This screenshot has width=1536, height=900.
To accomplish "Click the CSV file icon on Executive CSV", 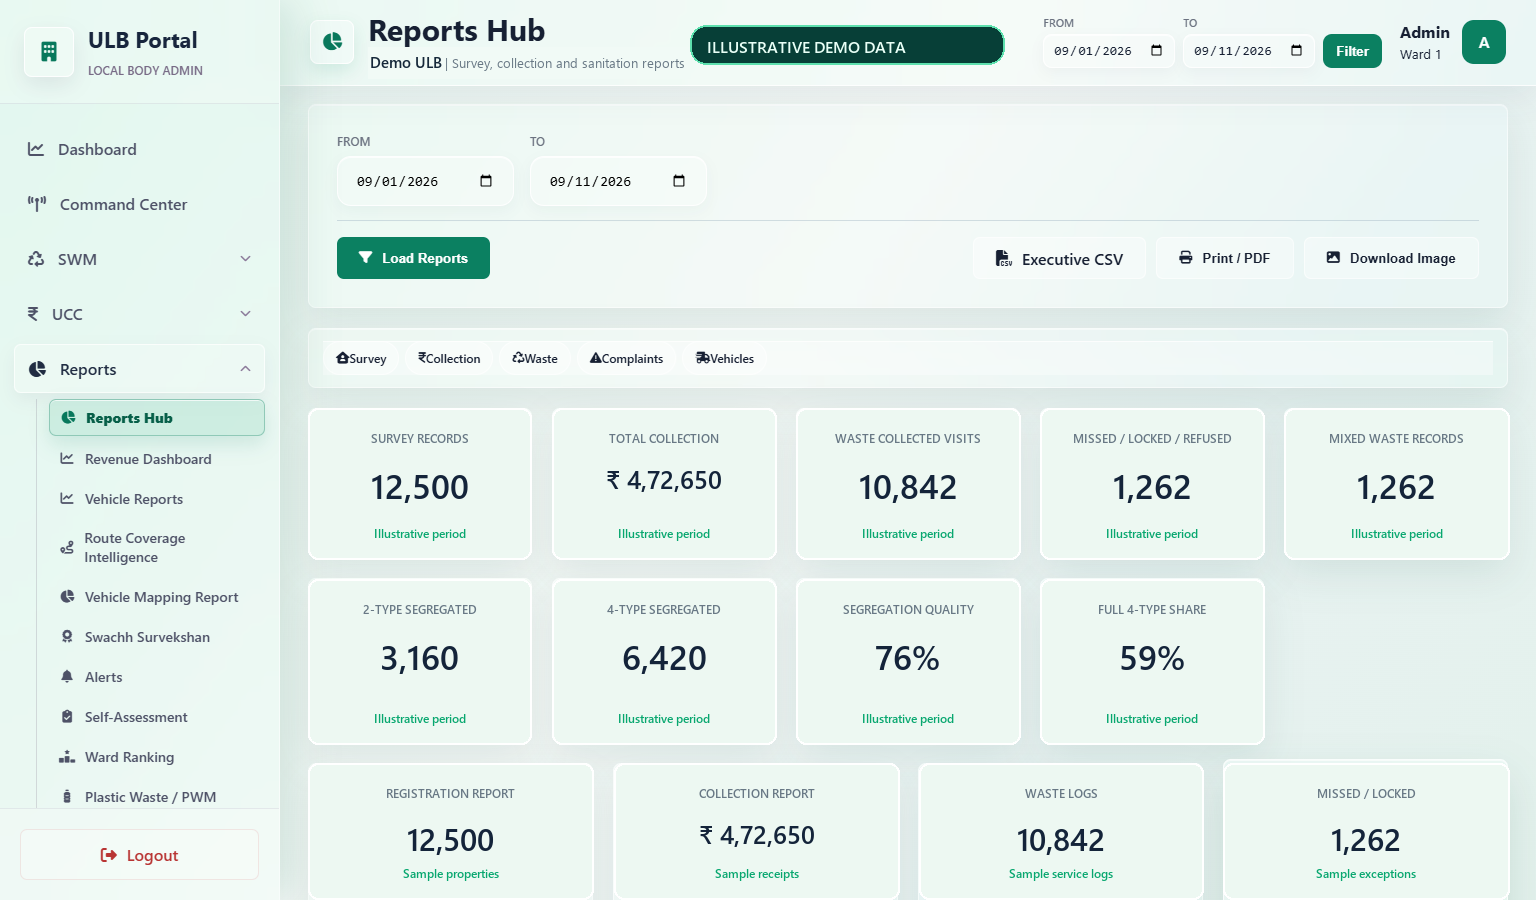I will pyautogui.click(x=1004, y=259).
